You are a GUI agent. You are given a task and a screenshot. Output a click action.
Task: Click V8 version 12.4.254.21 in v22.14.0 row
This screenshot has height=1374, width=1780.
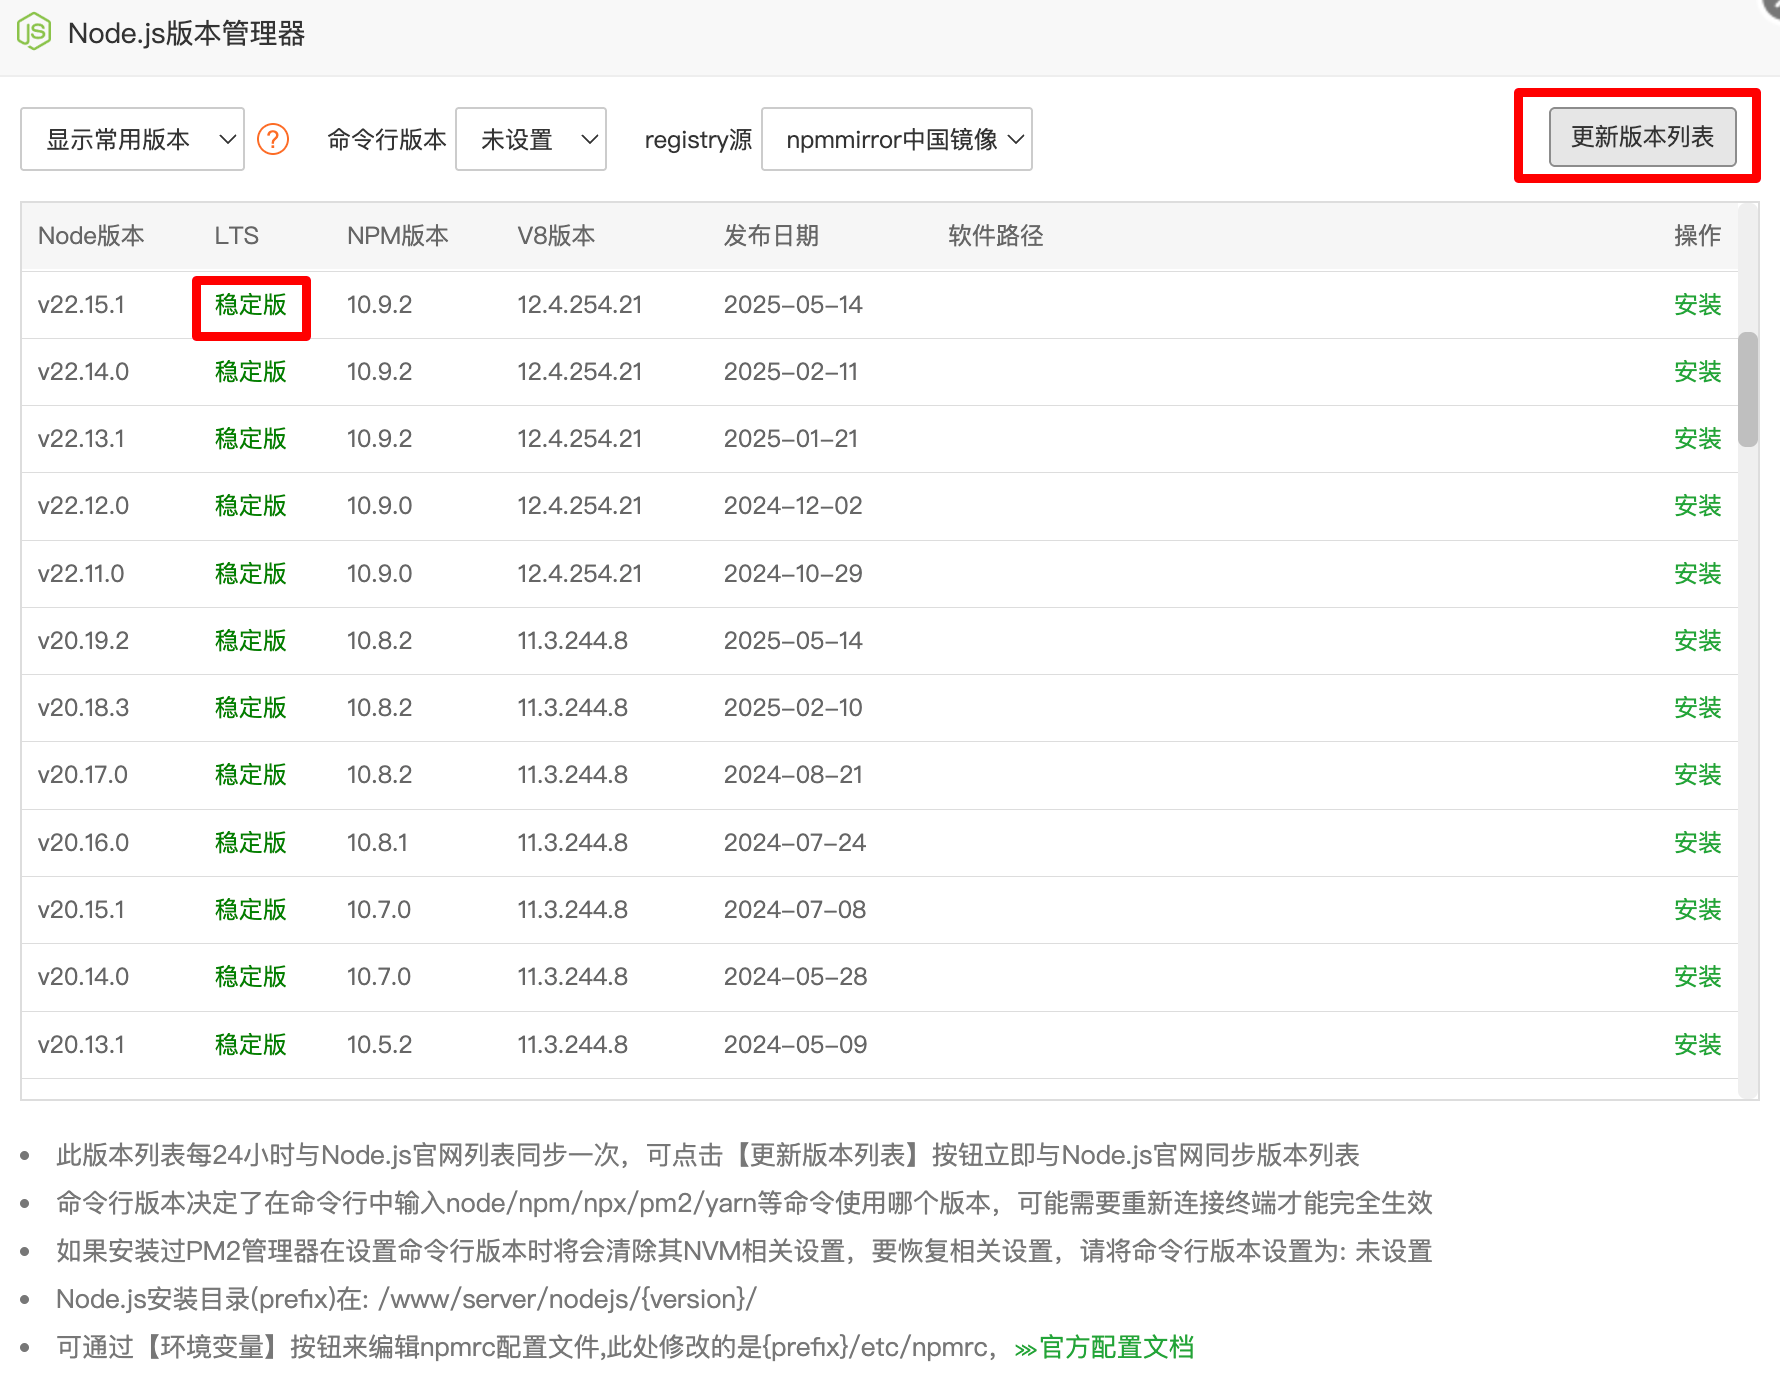point(580,372)
